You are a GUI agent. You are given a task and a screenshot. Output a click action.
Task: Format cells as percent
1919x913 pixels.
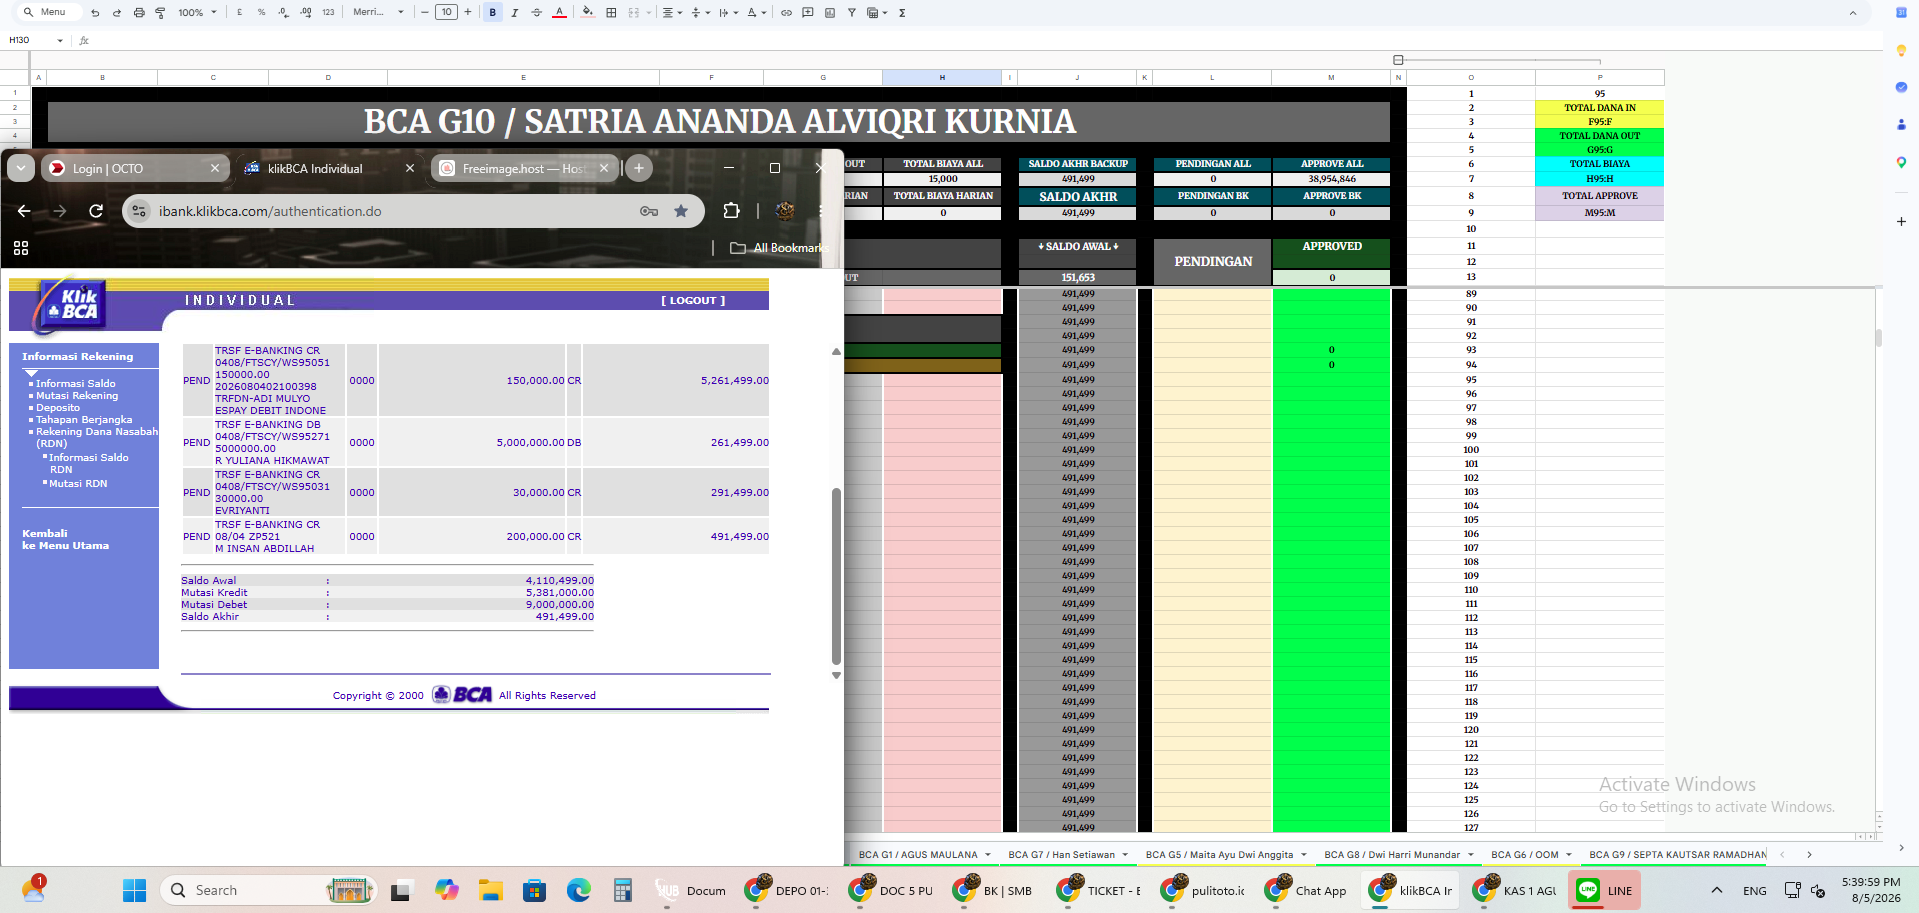(x=261, y=13)
